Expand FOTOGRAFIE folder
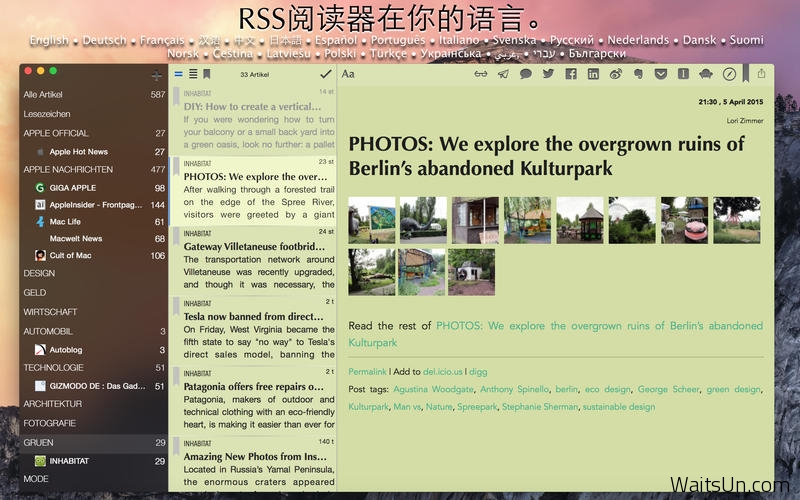 [94, 423]
